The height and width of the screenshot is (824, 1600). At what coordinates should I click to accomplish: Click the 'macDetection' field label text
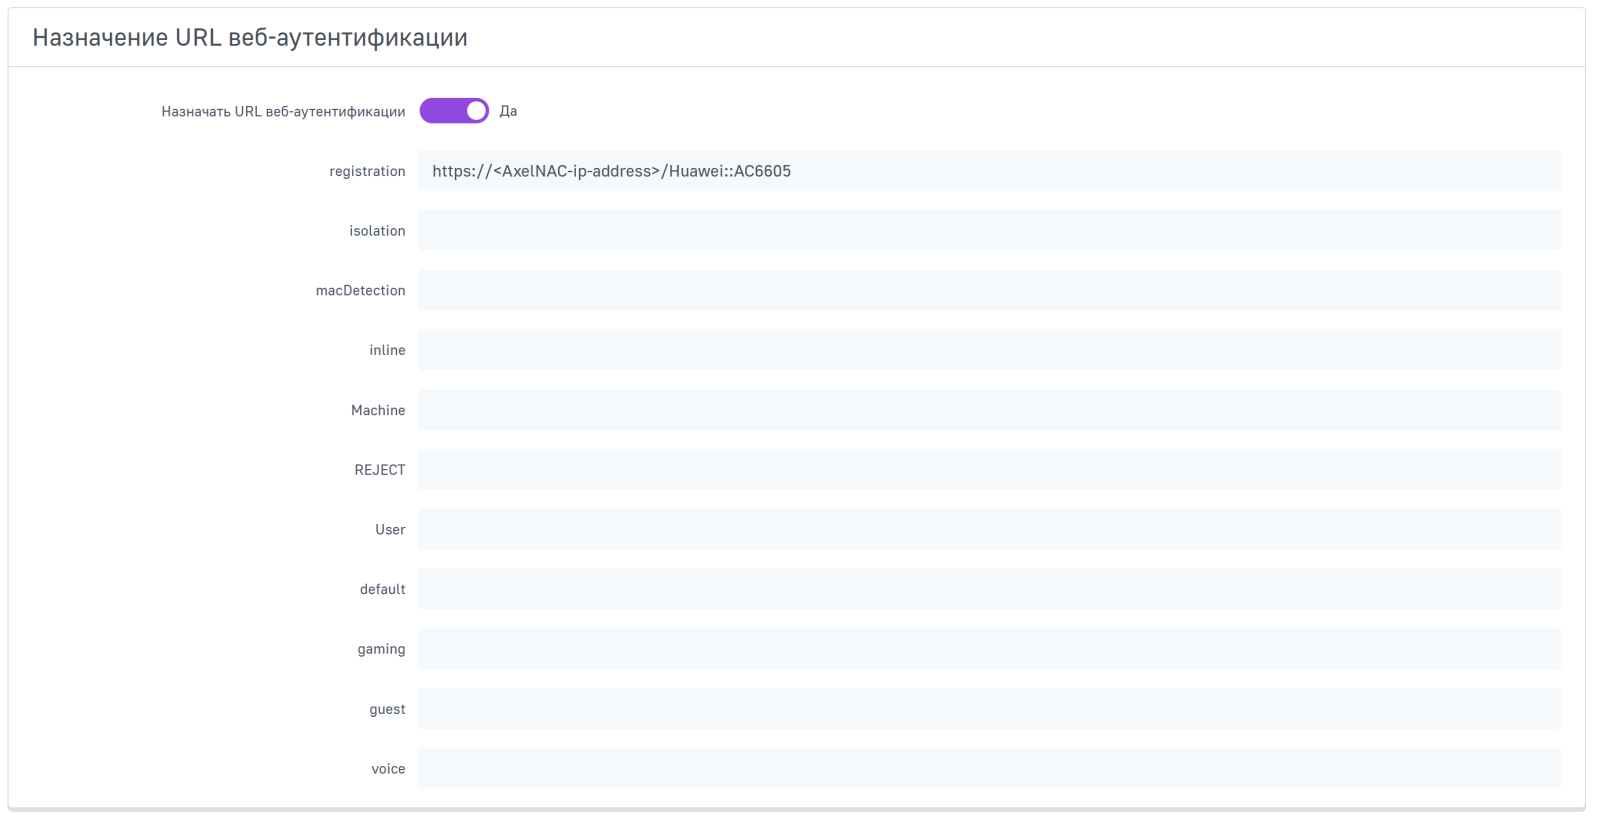coord(360,291)
